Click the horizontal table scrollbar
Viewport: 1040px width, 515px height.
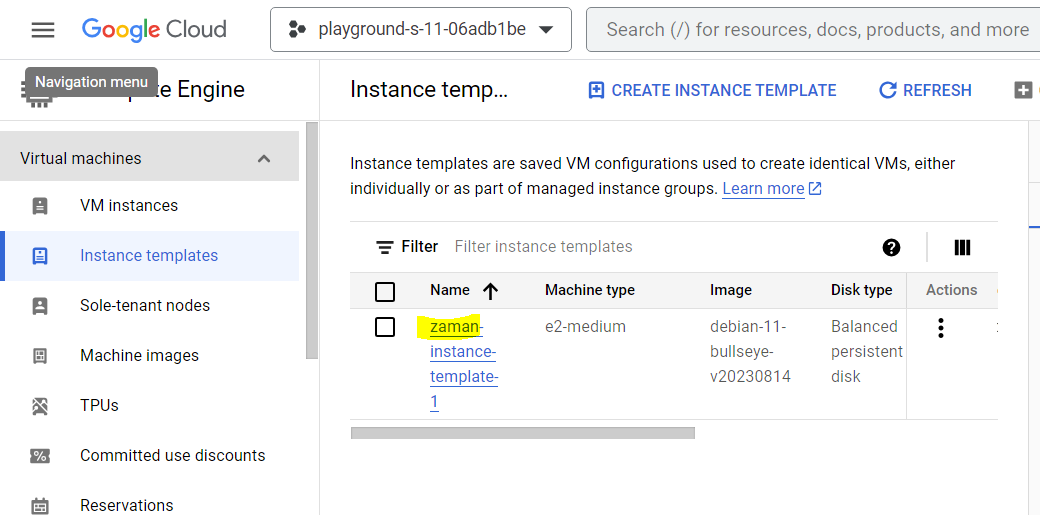click(522, 433)
